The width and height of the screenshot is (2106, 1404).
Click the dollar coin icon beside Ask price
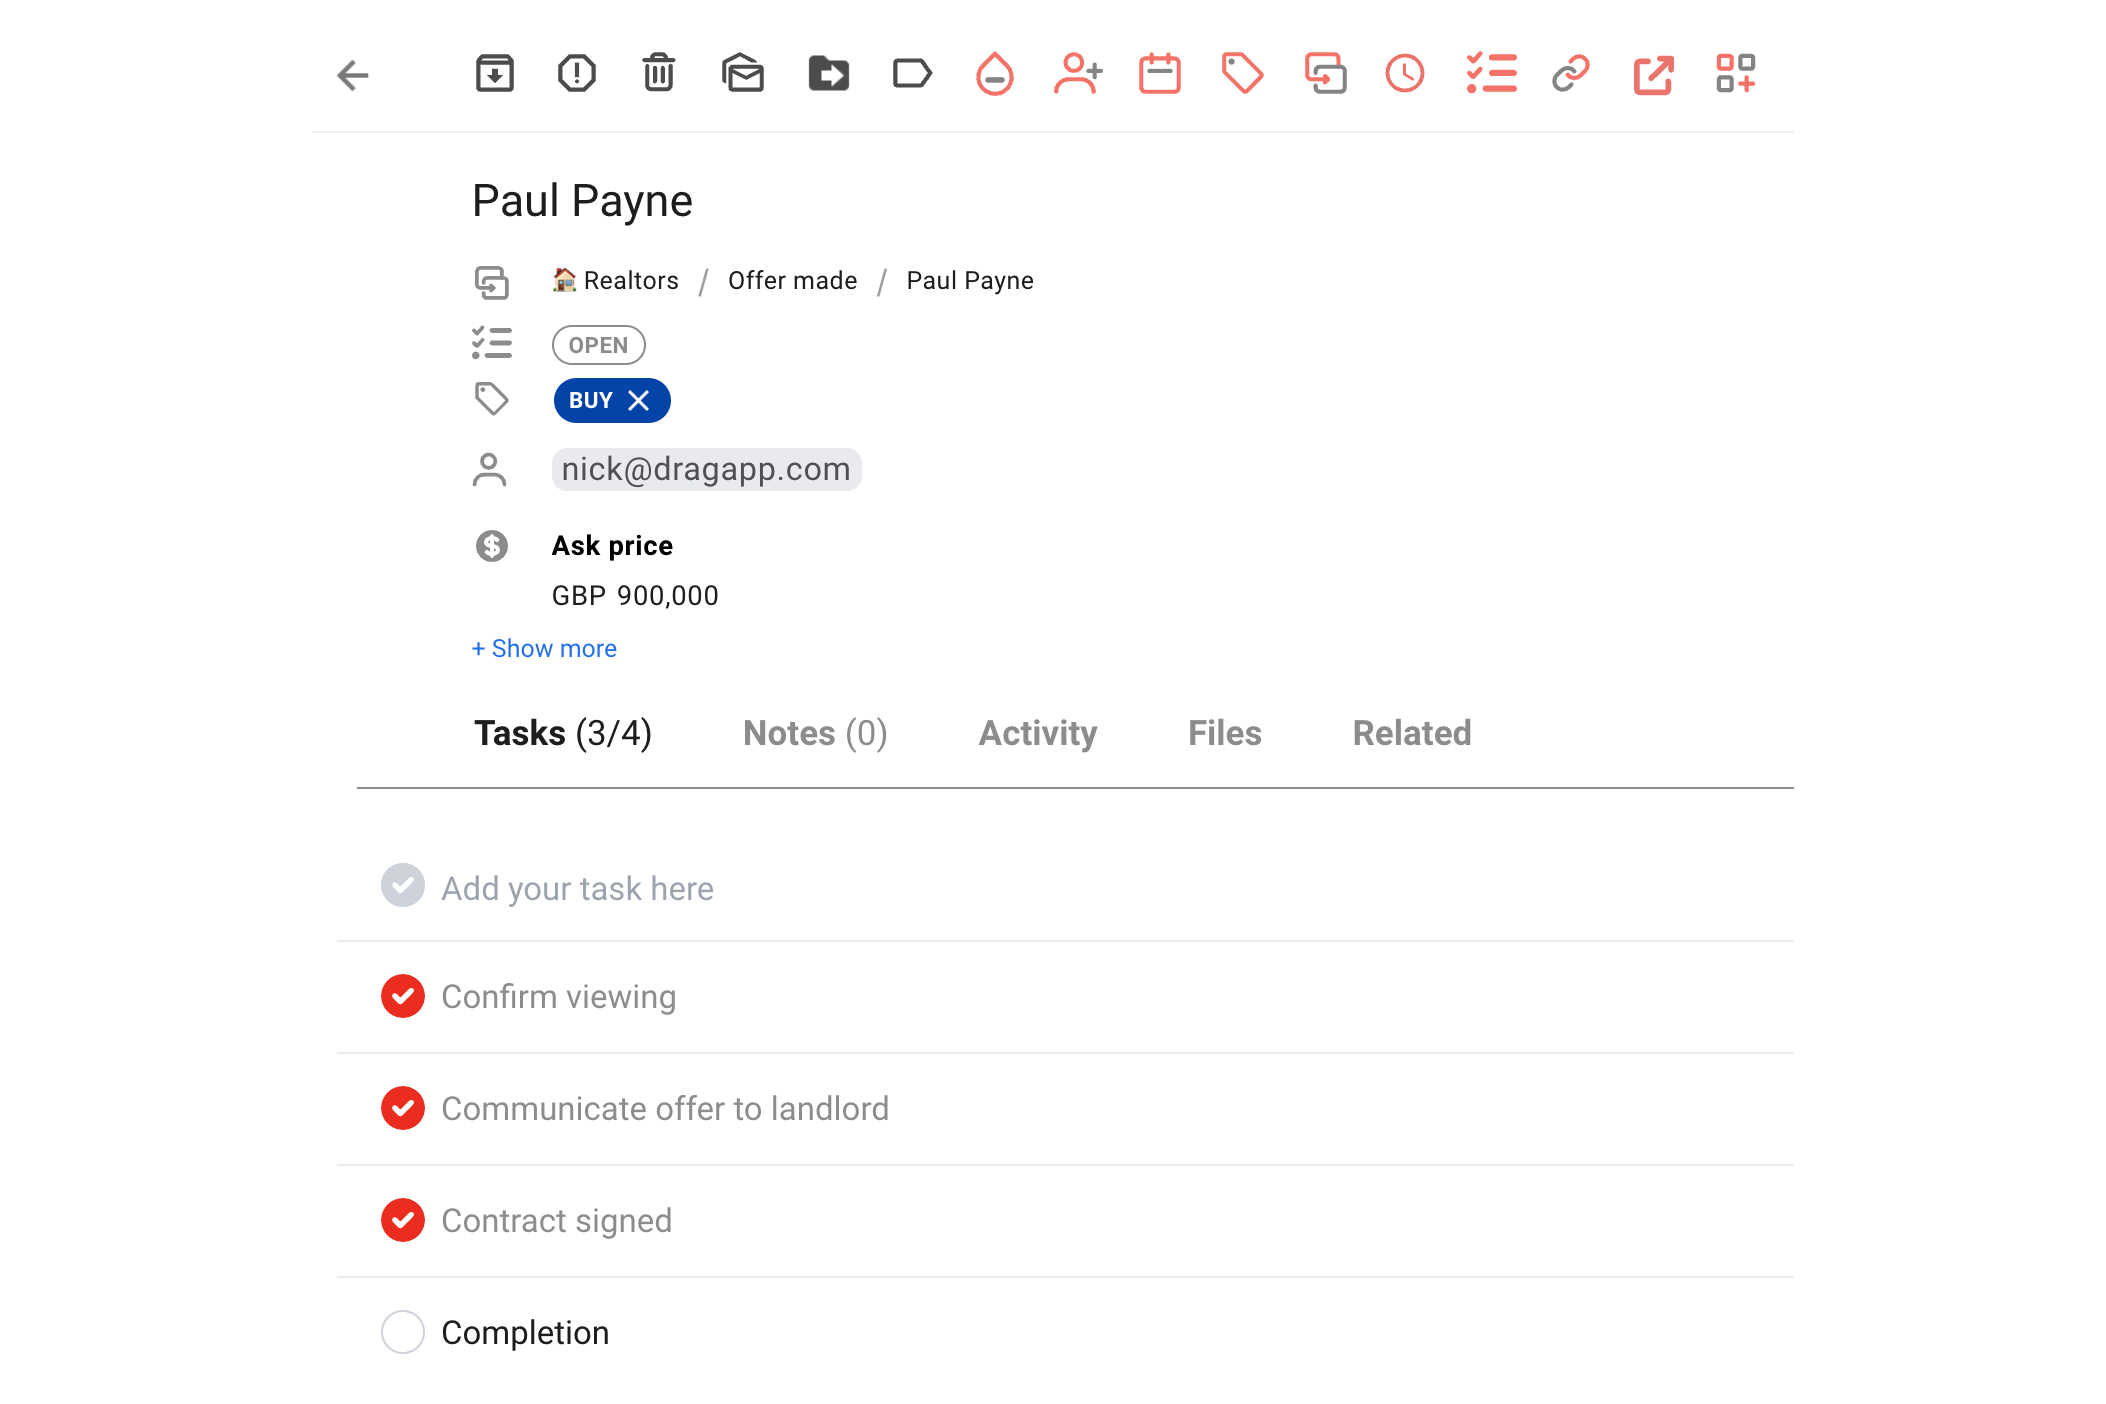click(491, 546)
